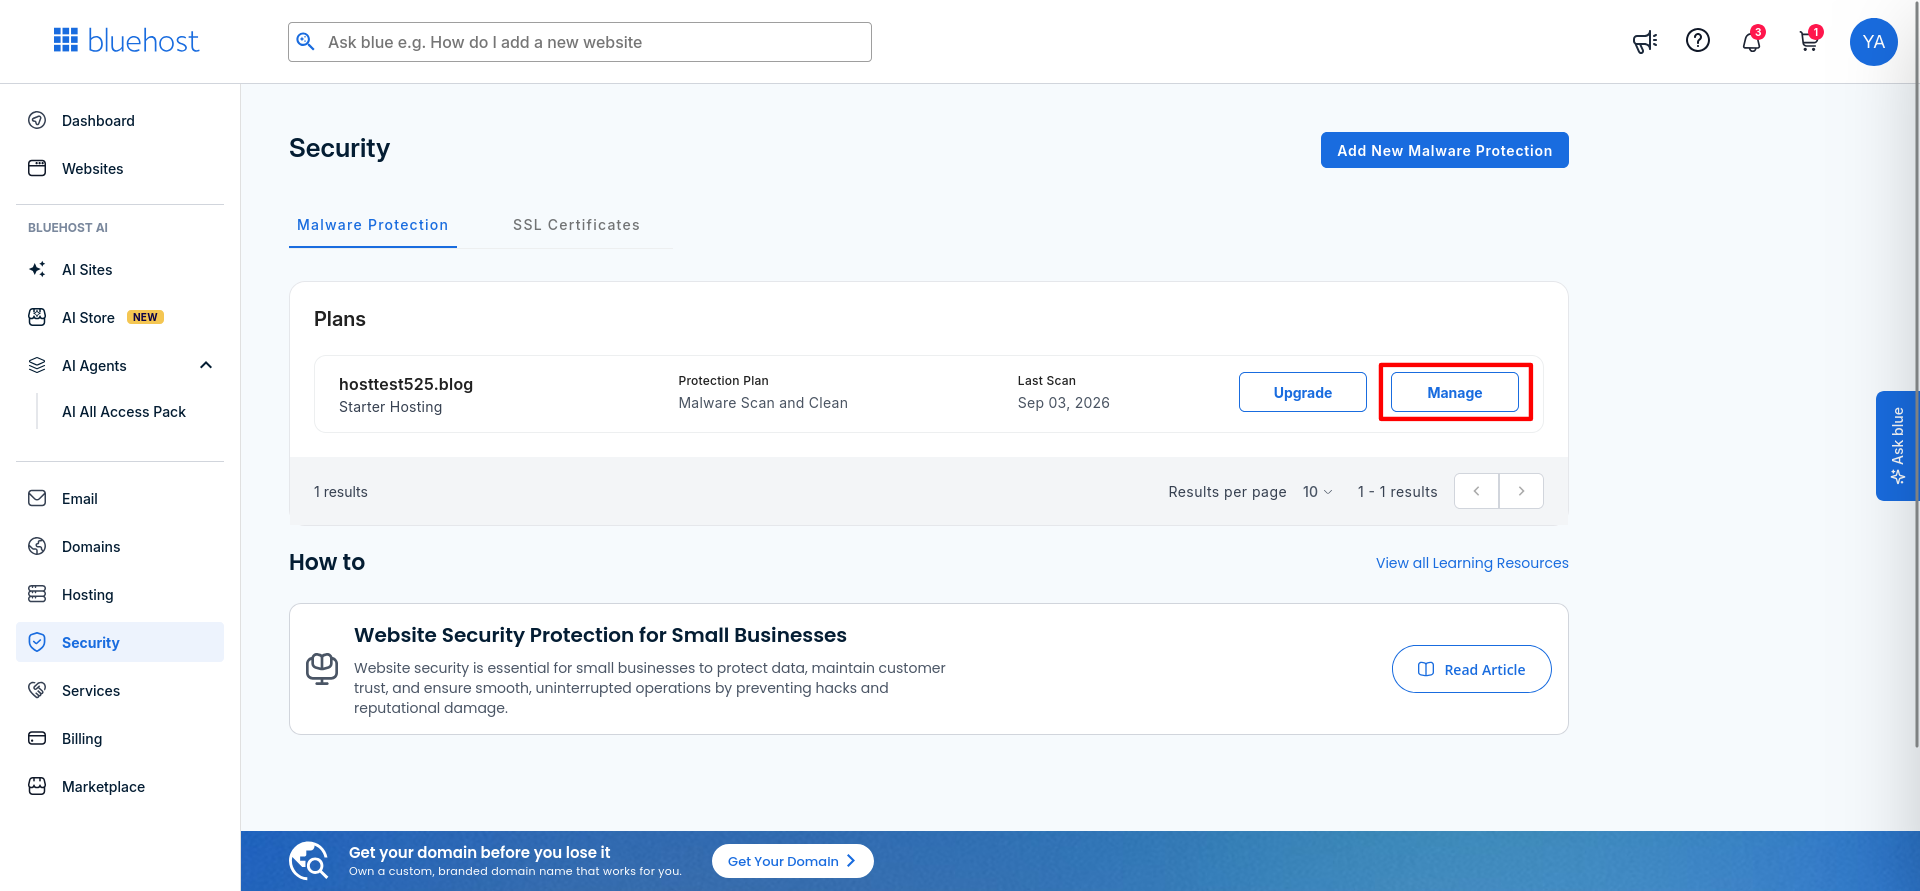Click the Hosting server icon
This screenshot has width=1920, height=891.
point(37,594)
